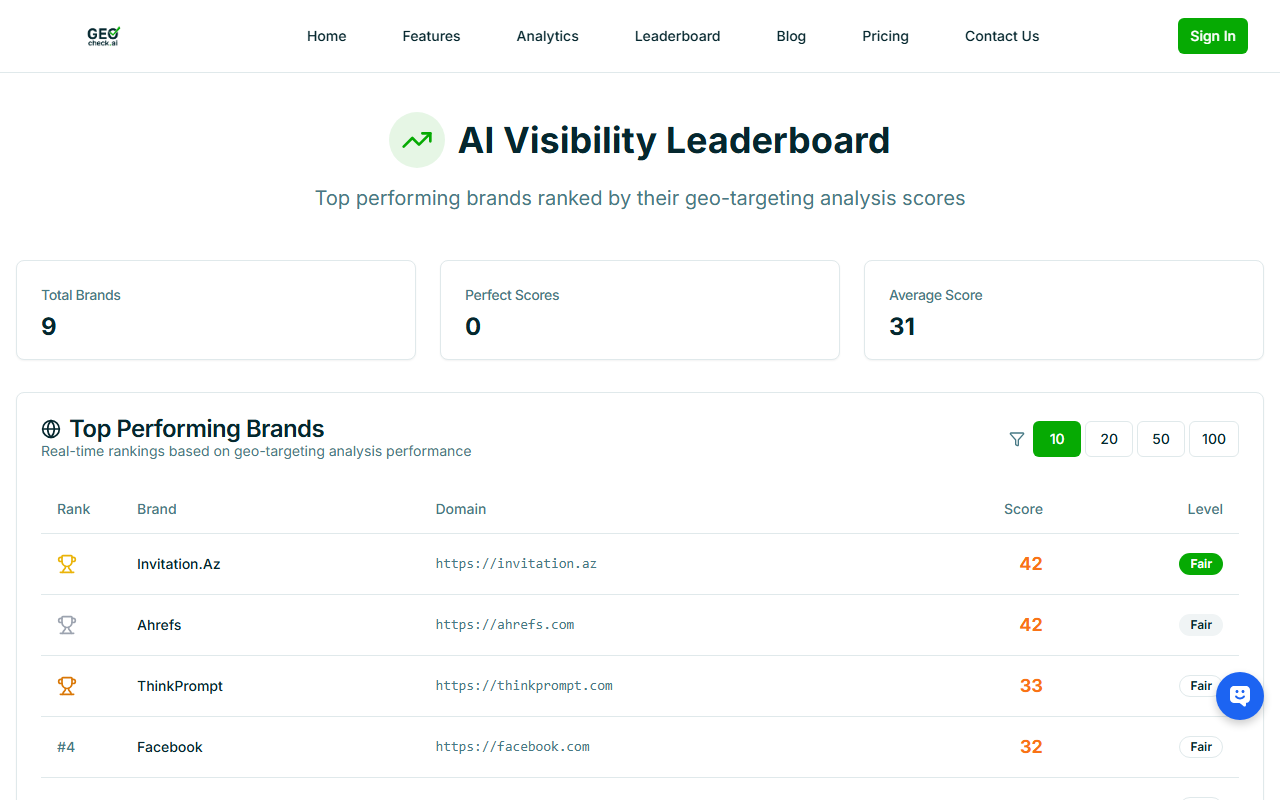The height and width of the screenshot is (800, 1280).
Task: Go to the Home page
Action: tap(327, 36)
